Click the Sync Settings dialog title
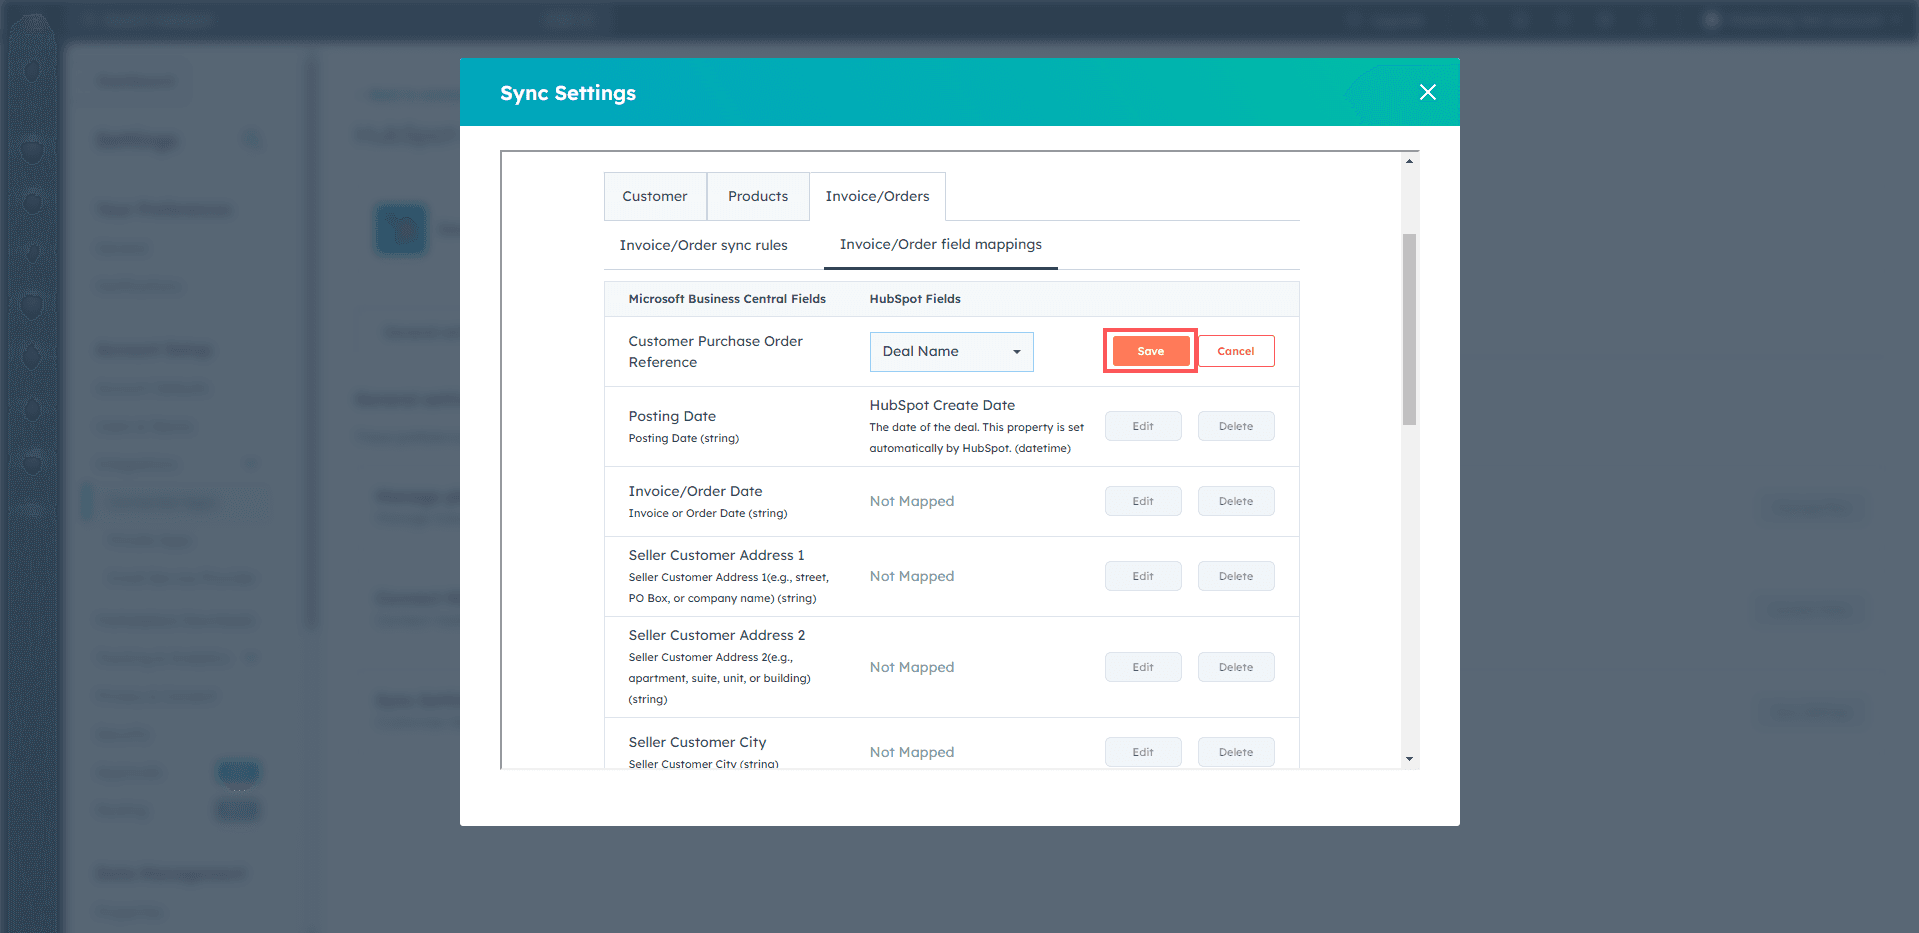Image resolution: width=1919 pixels, height=933 pixels. (568, 93)
